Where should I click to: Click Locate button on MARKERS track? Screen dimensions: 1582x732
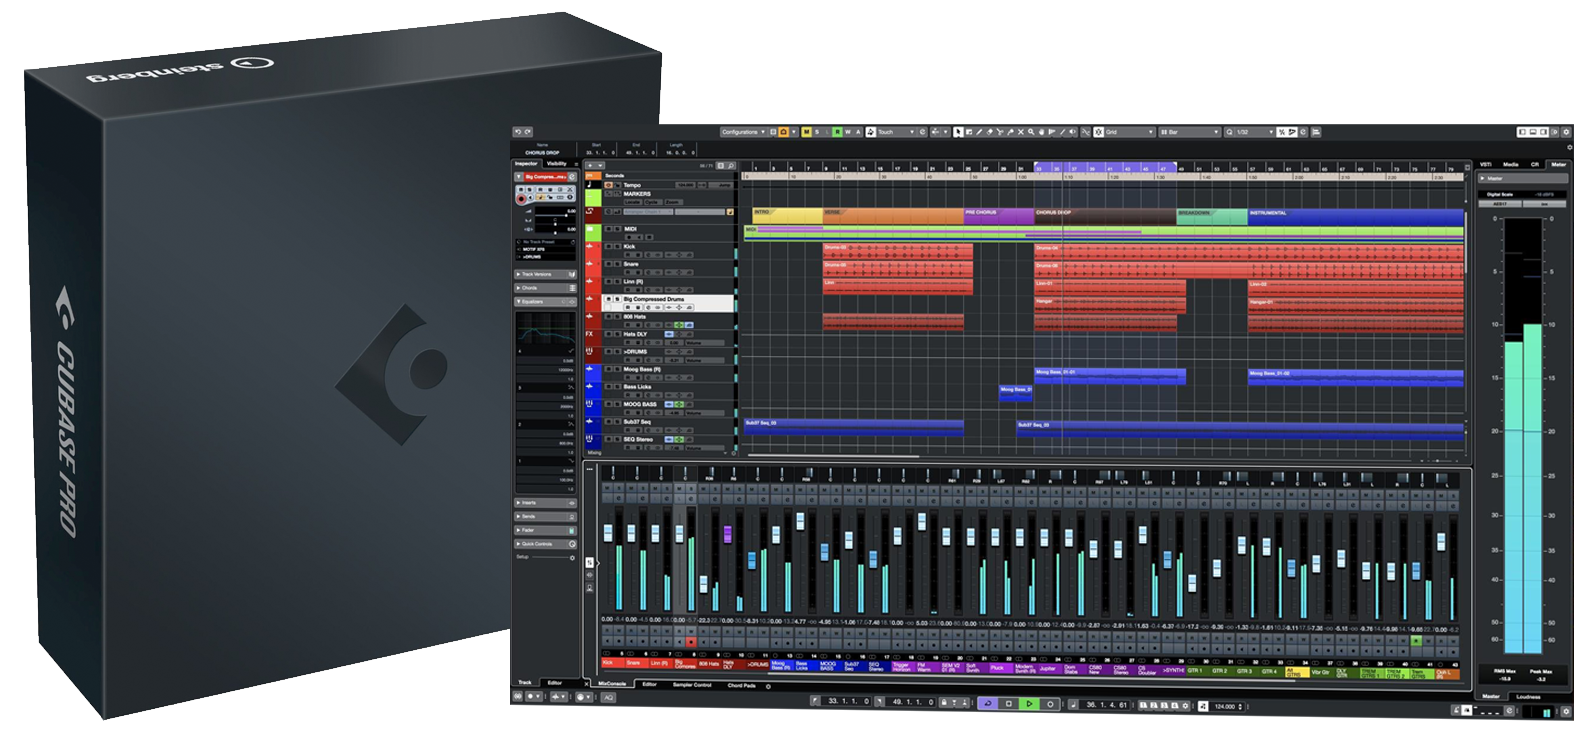pyautogui.click(x=632, y=202)
